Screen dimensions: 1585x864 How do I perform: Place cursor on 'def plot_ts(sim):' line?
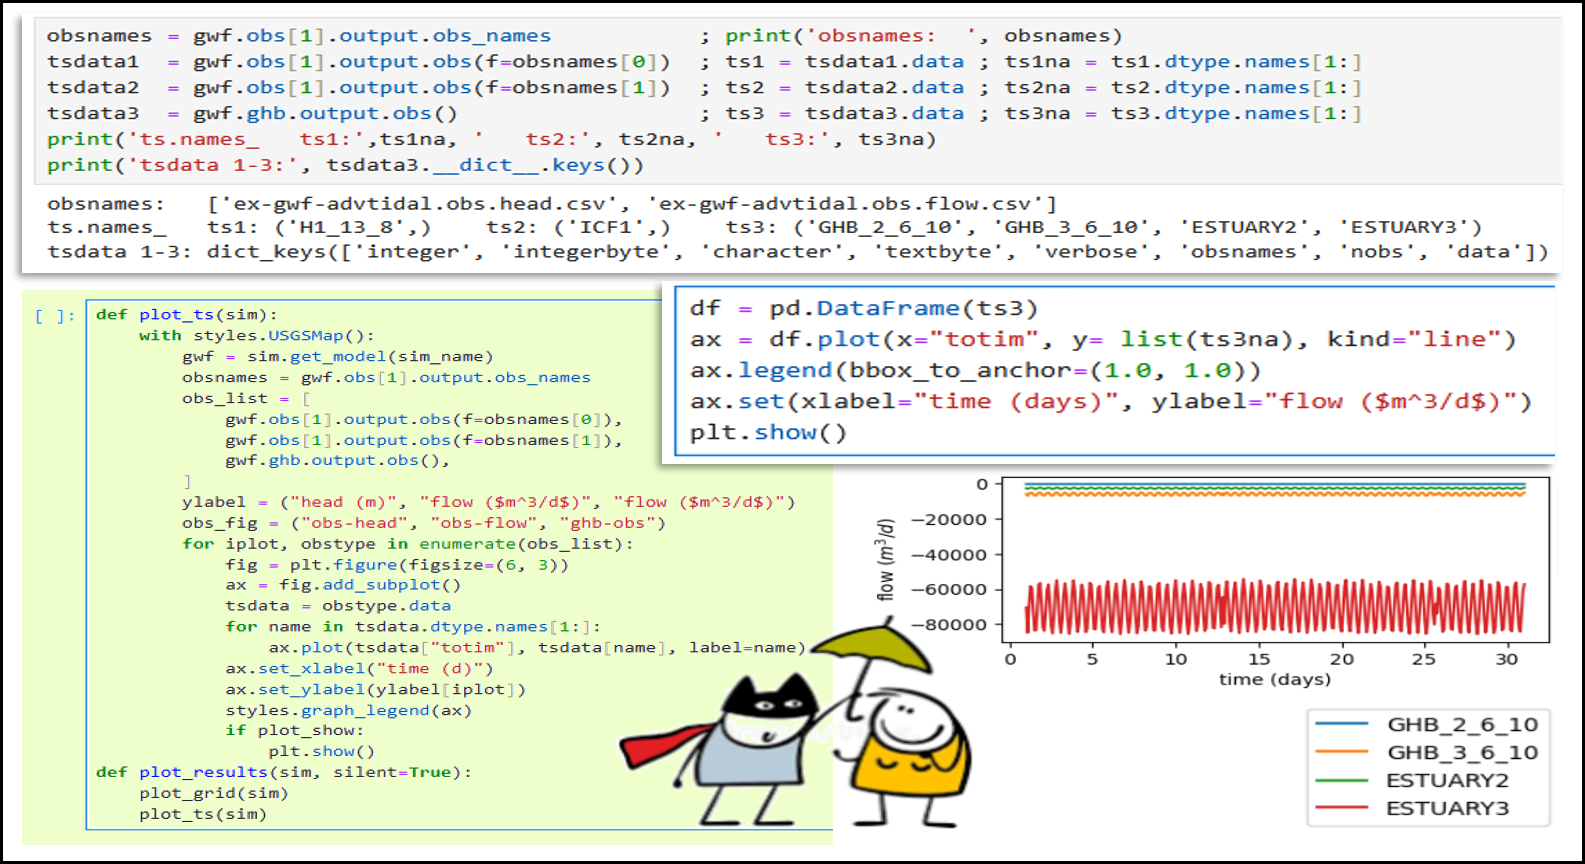tap(186, 315)
